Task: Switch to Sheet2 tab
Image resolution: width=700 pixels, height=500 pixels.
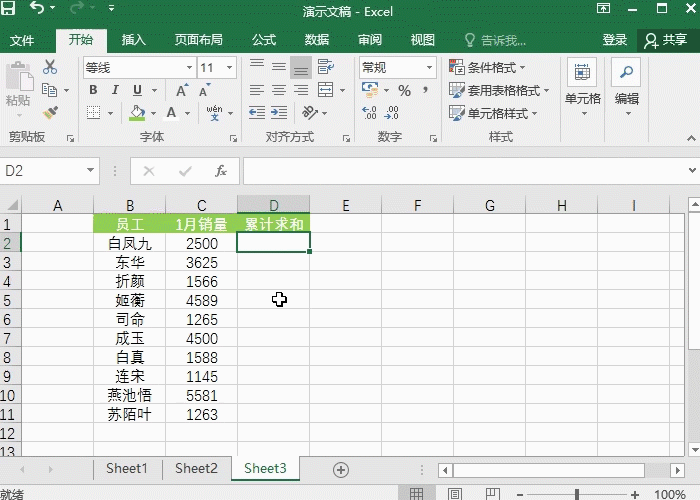Action: tap(196, 468)
